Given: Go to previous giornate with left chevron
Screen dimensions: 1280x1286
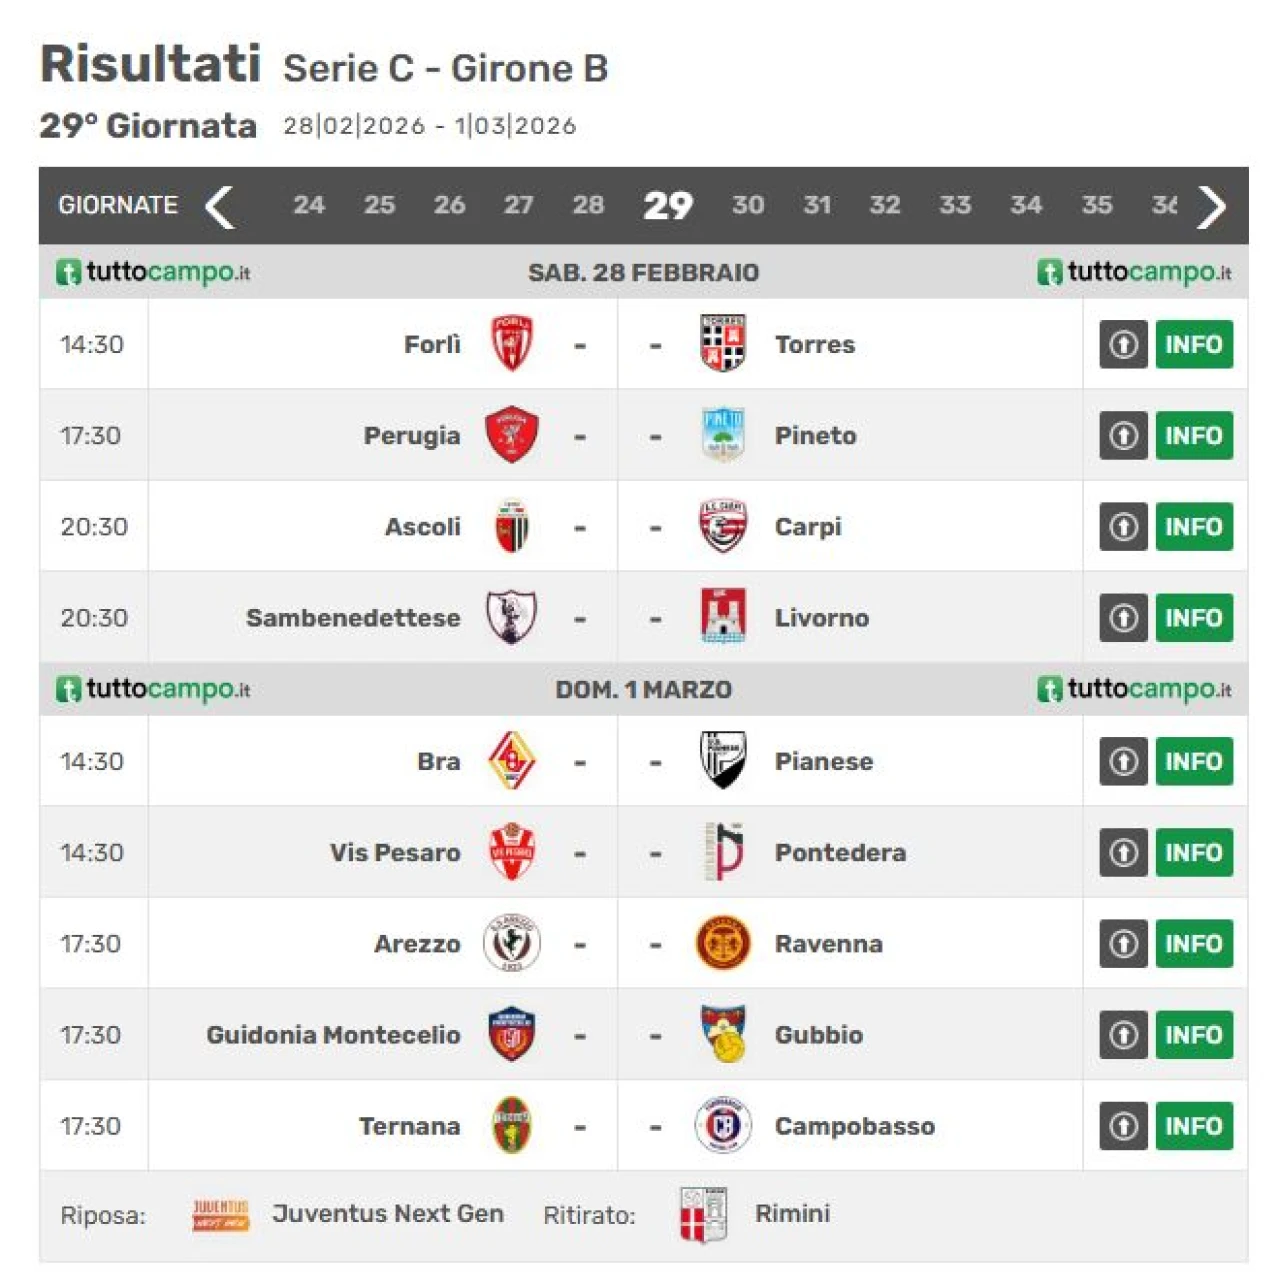Looking at the screenshot, I should (219, 207).
